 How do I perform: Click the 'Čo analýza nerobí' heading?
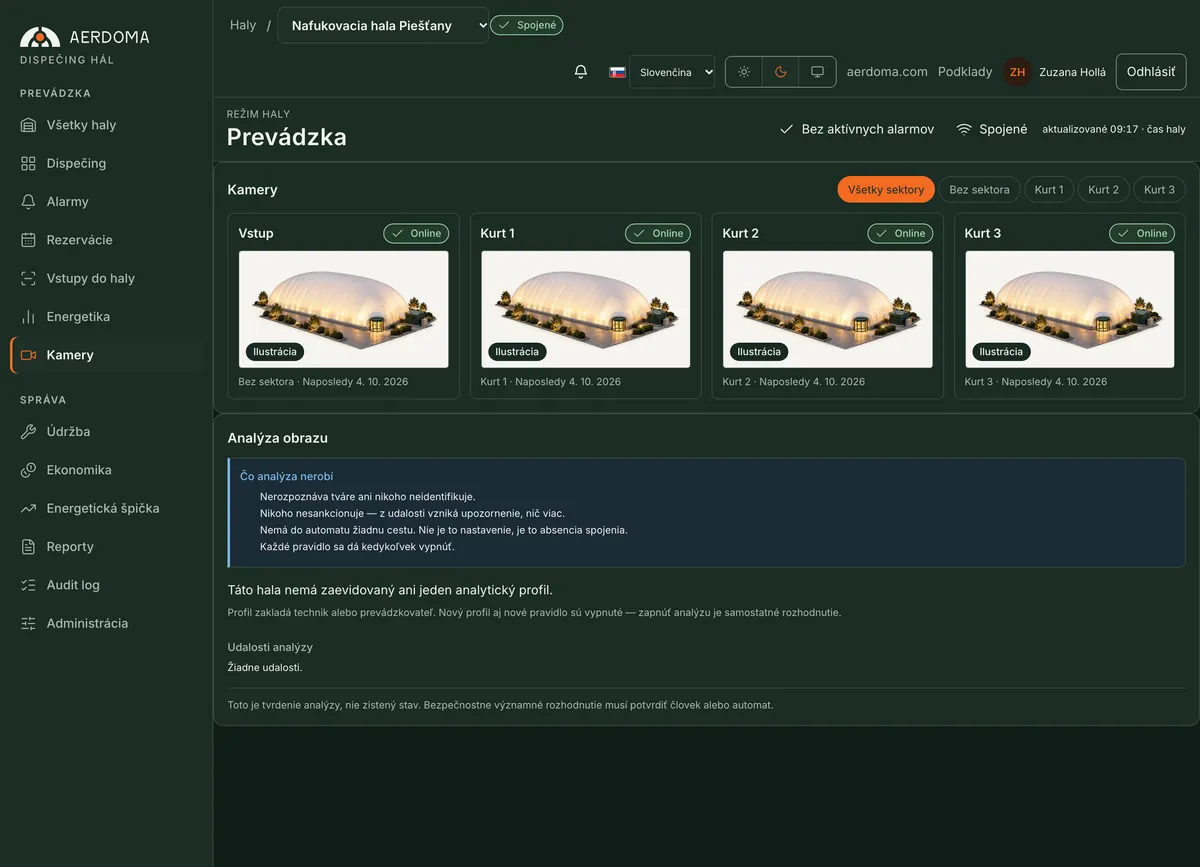pyautogui.click(x=287, y=477)
